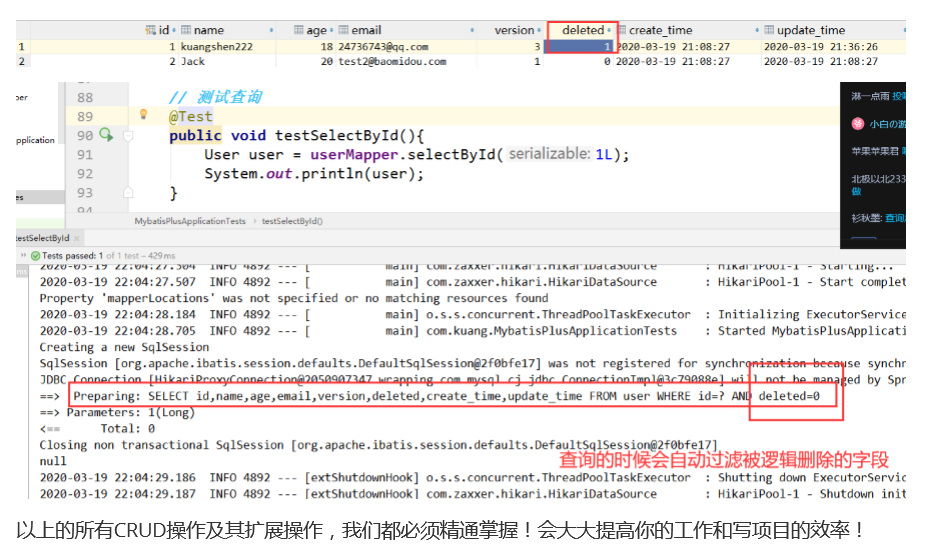Click the green Tests passed checkmark icon
The width and height of the screenshot is (935, 547).
click(x=35, y=256)
